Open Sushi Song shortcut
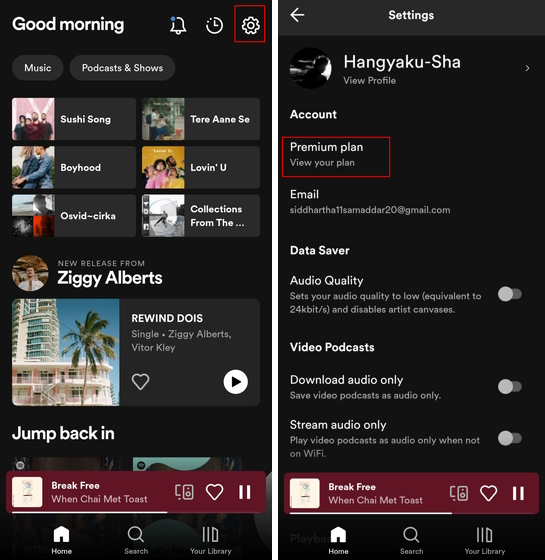The image size is (545, 560). (x=74, y=119)
